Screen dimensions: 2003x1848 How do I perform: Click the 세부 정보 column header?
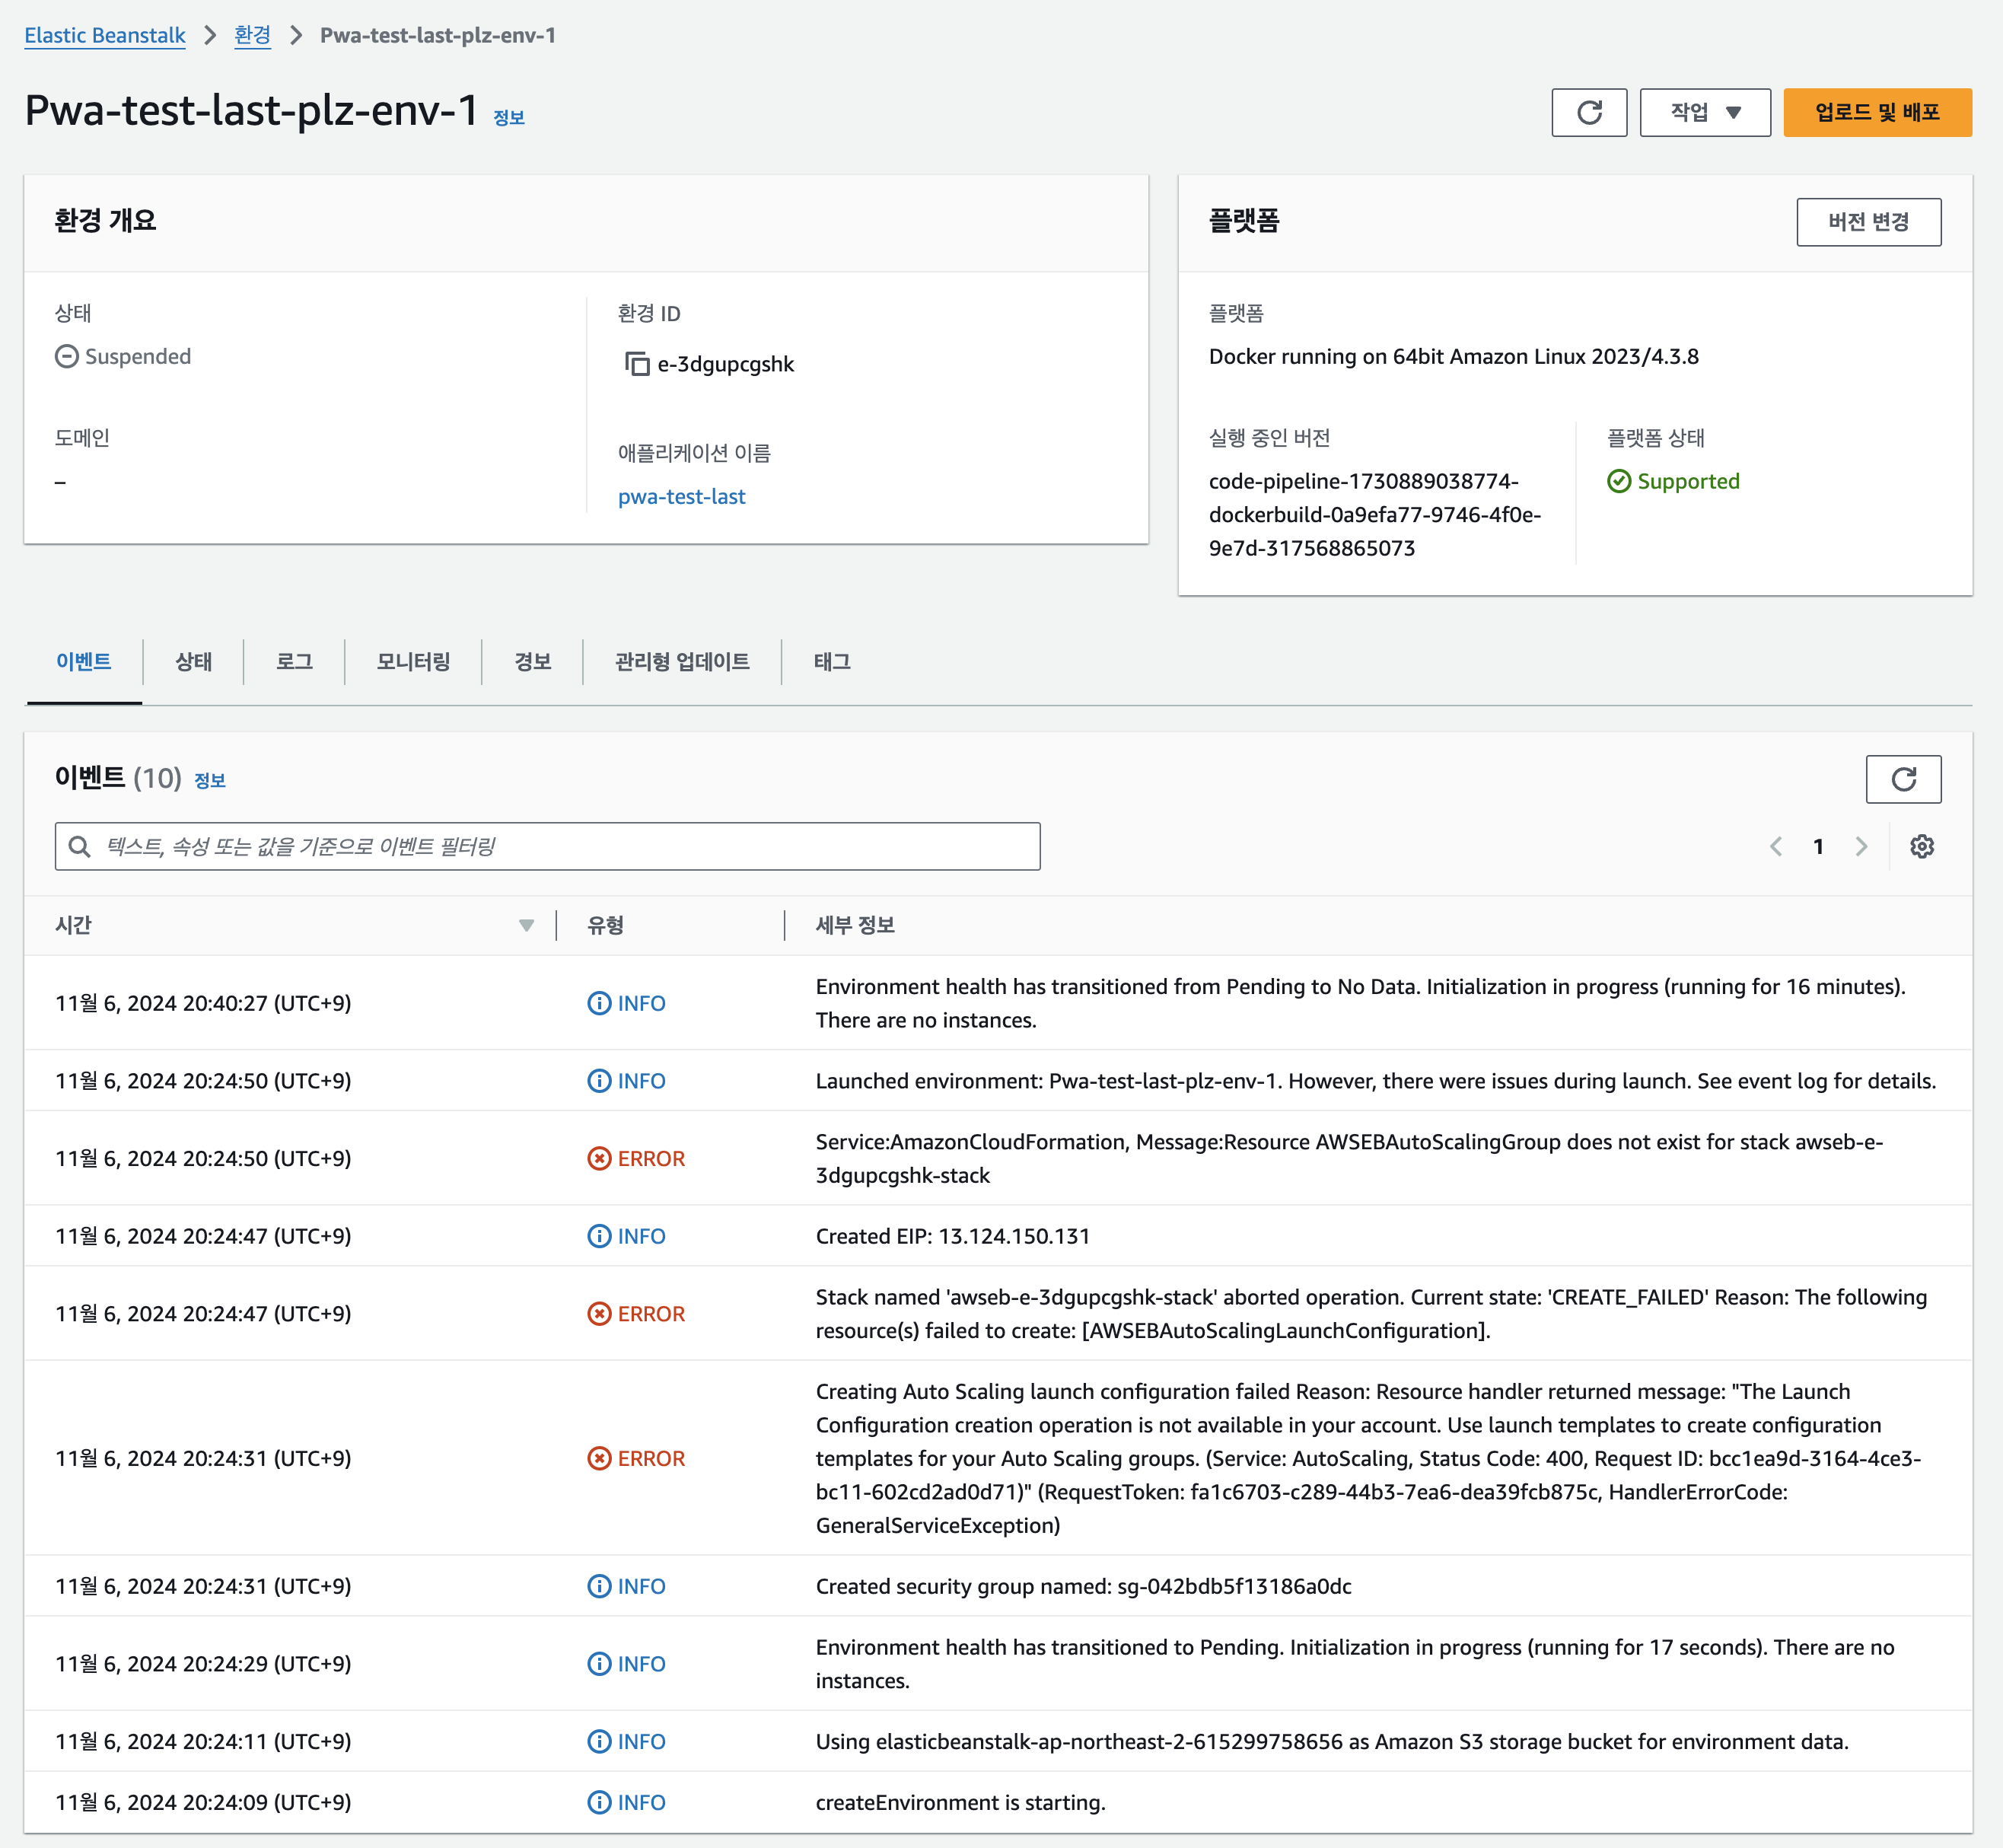coord(855,925)
